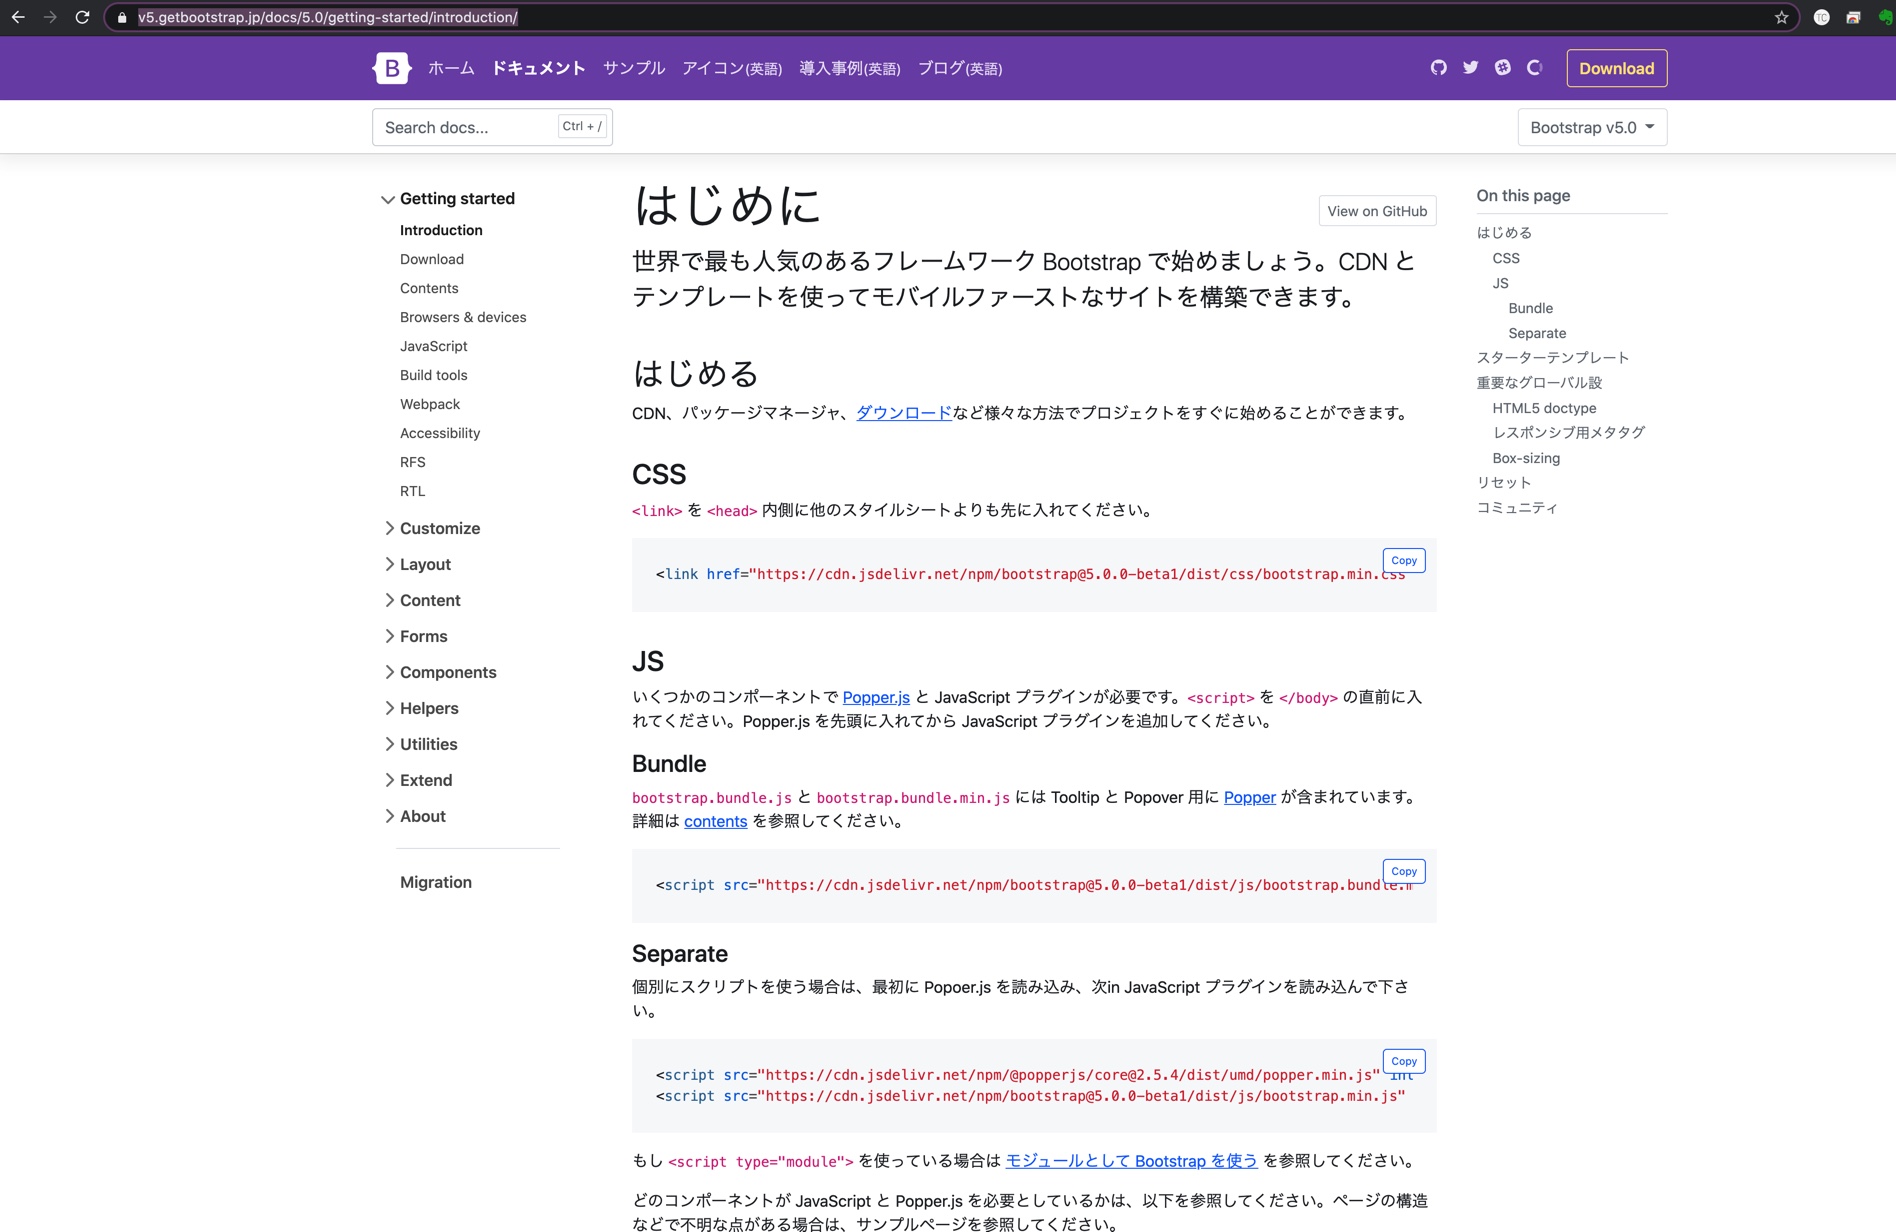Follow the Popper link in Bundle text
The height and width of the screenshot is (1232, 1896).
click(1250, 797)
